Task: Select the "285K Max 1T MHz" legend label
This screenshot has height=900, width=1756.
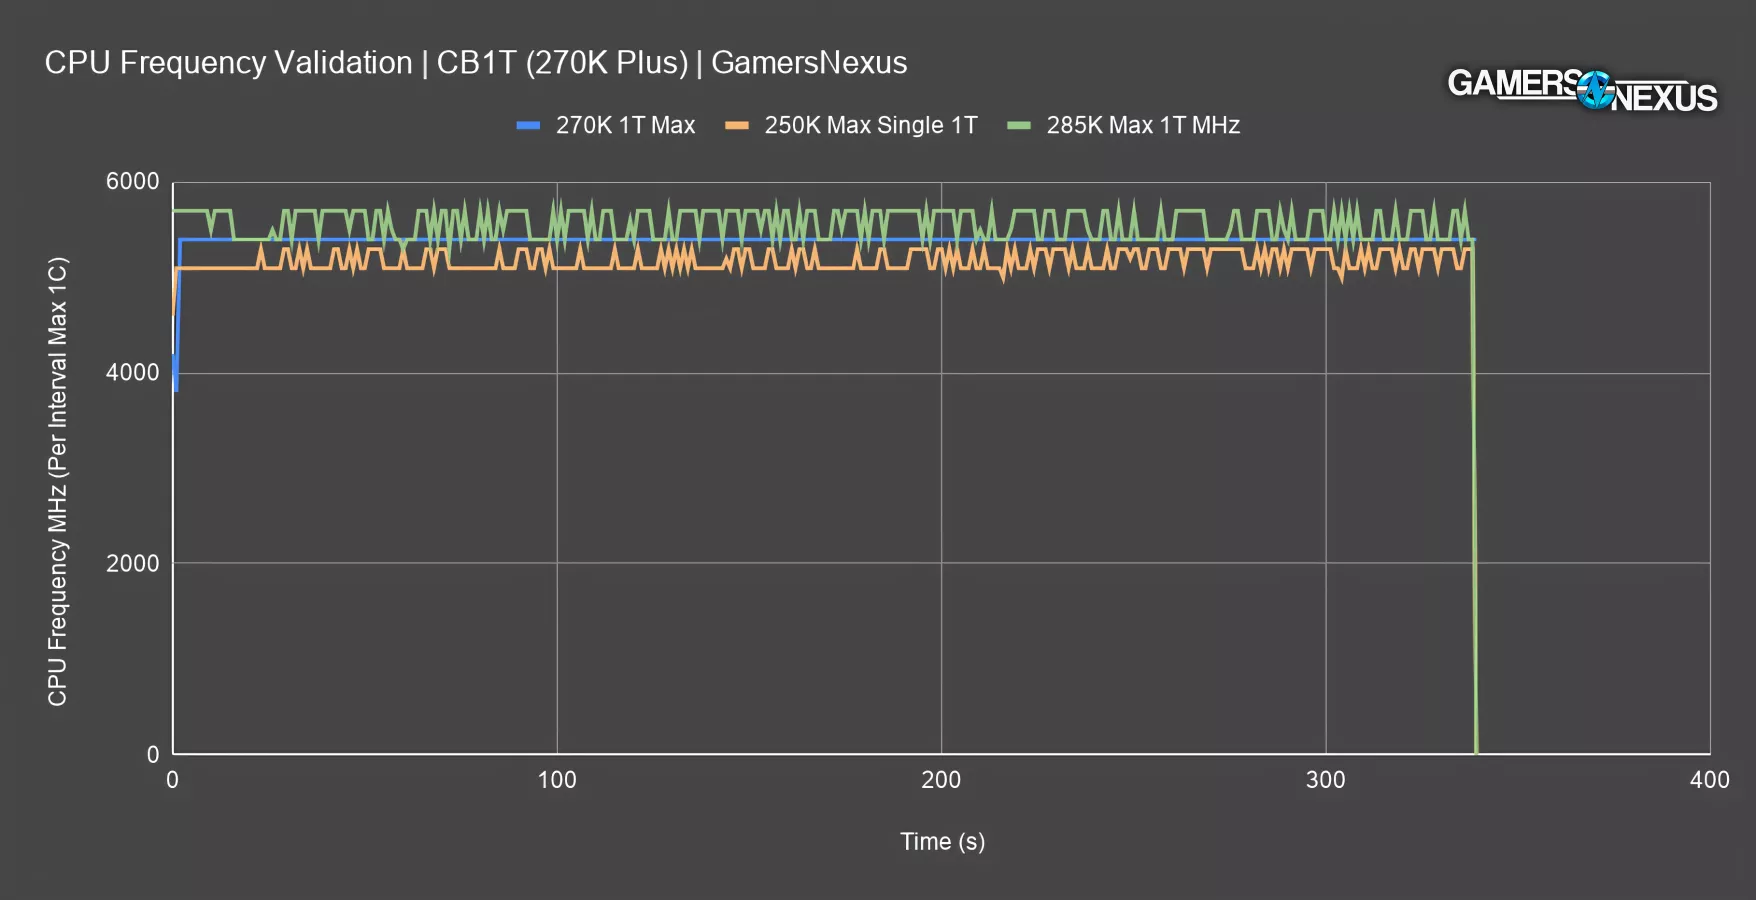Action: coord(1143,126)
